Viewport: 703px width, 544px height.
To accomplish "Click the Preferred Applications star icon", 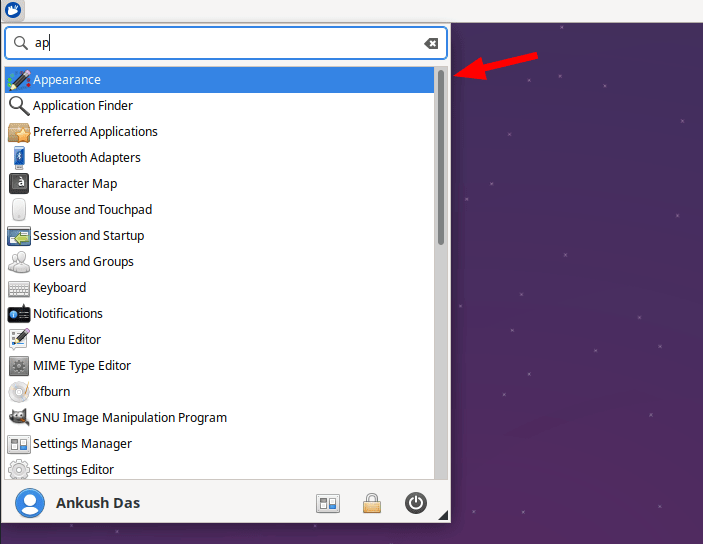I will (18, 132).
